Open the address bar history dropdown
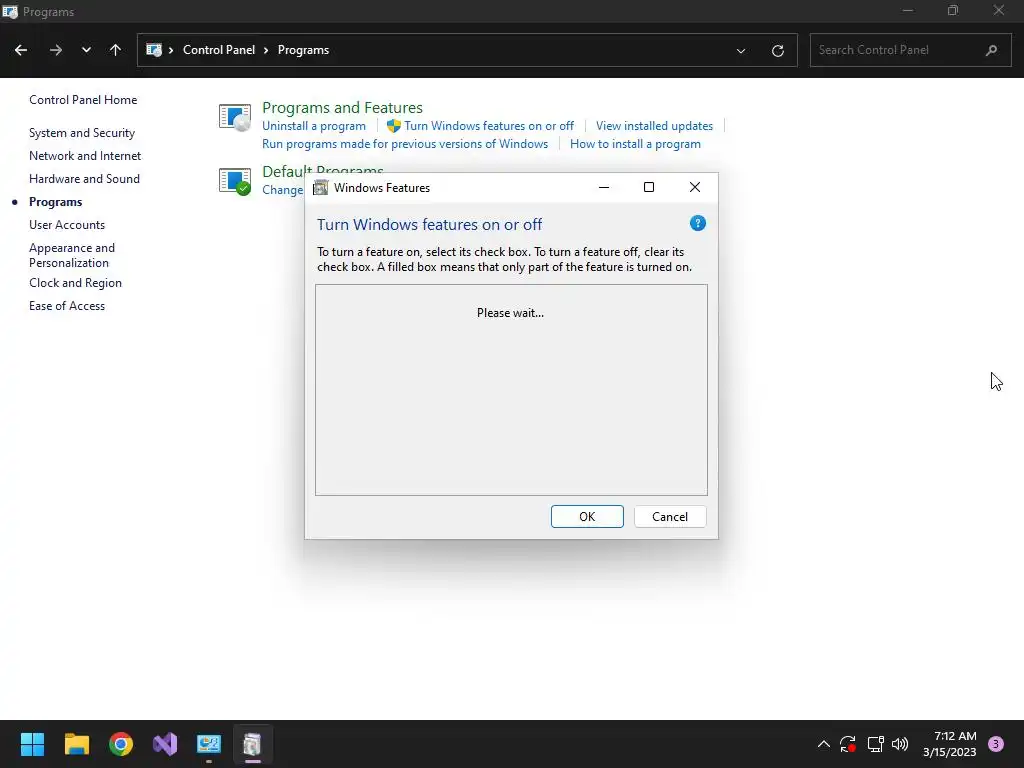This screenshot has height=768, width=1024. point(741,51)
